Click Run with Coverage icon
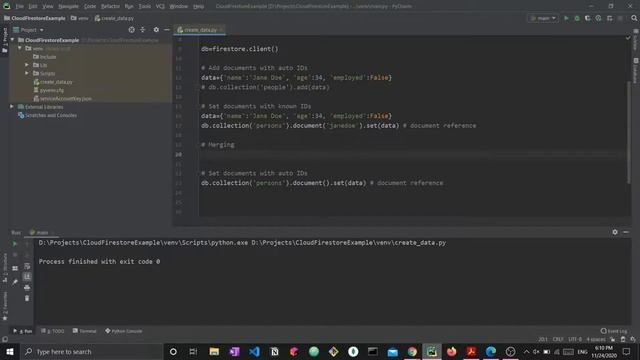640x360 pixels. [x=588, y=18]
